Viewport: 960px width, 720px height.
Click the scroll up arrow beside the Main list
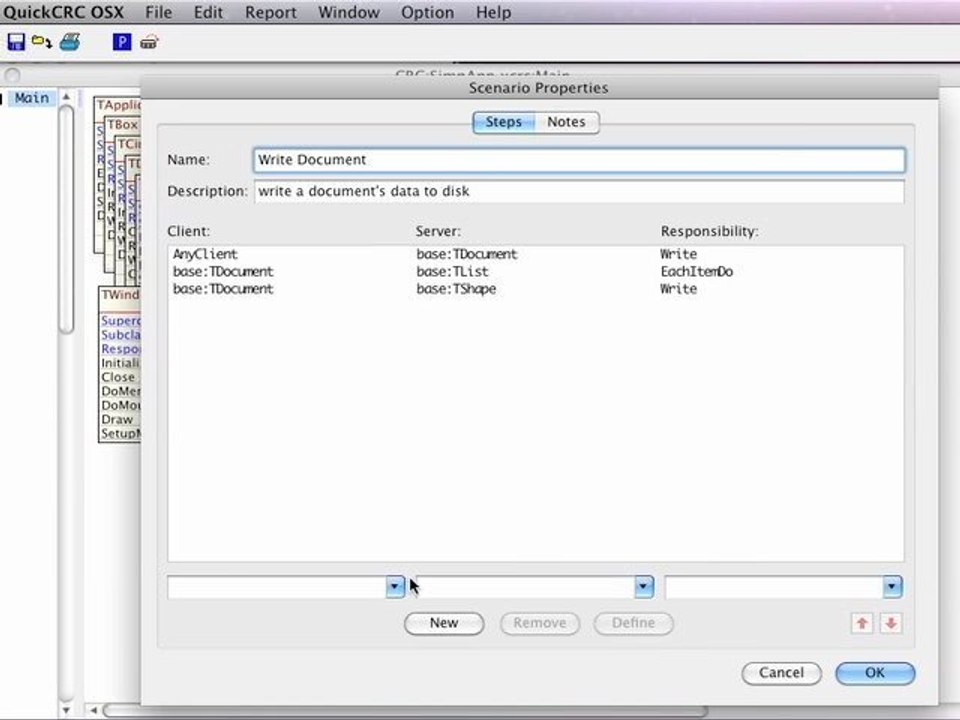(x=66, y=97)
